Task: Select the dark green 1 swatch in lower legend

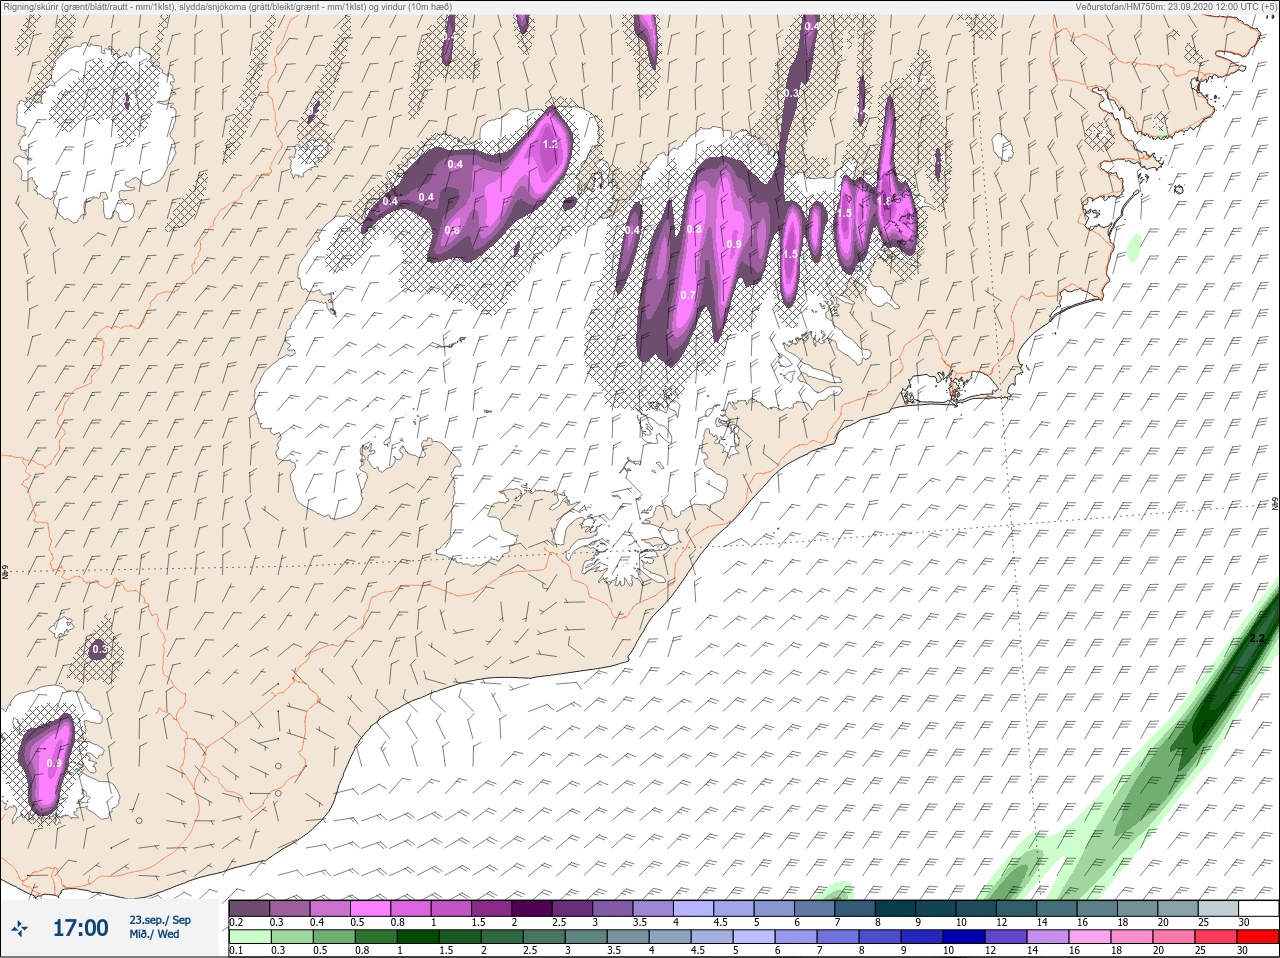Action: point(416,937)
